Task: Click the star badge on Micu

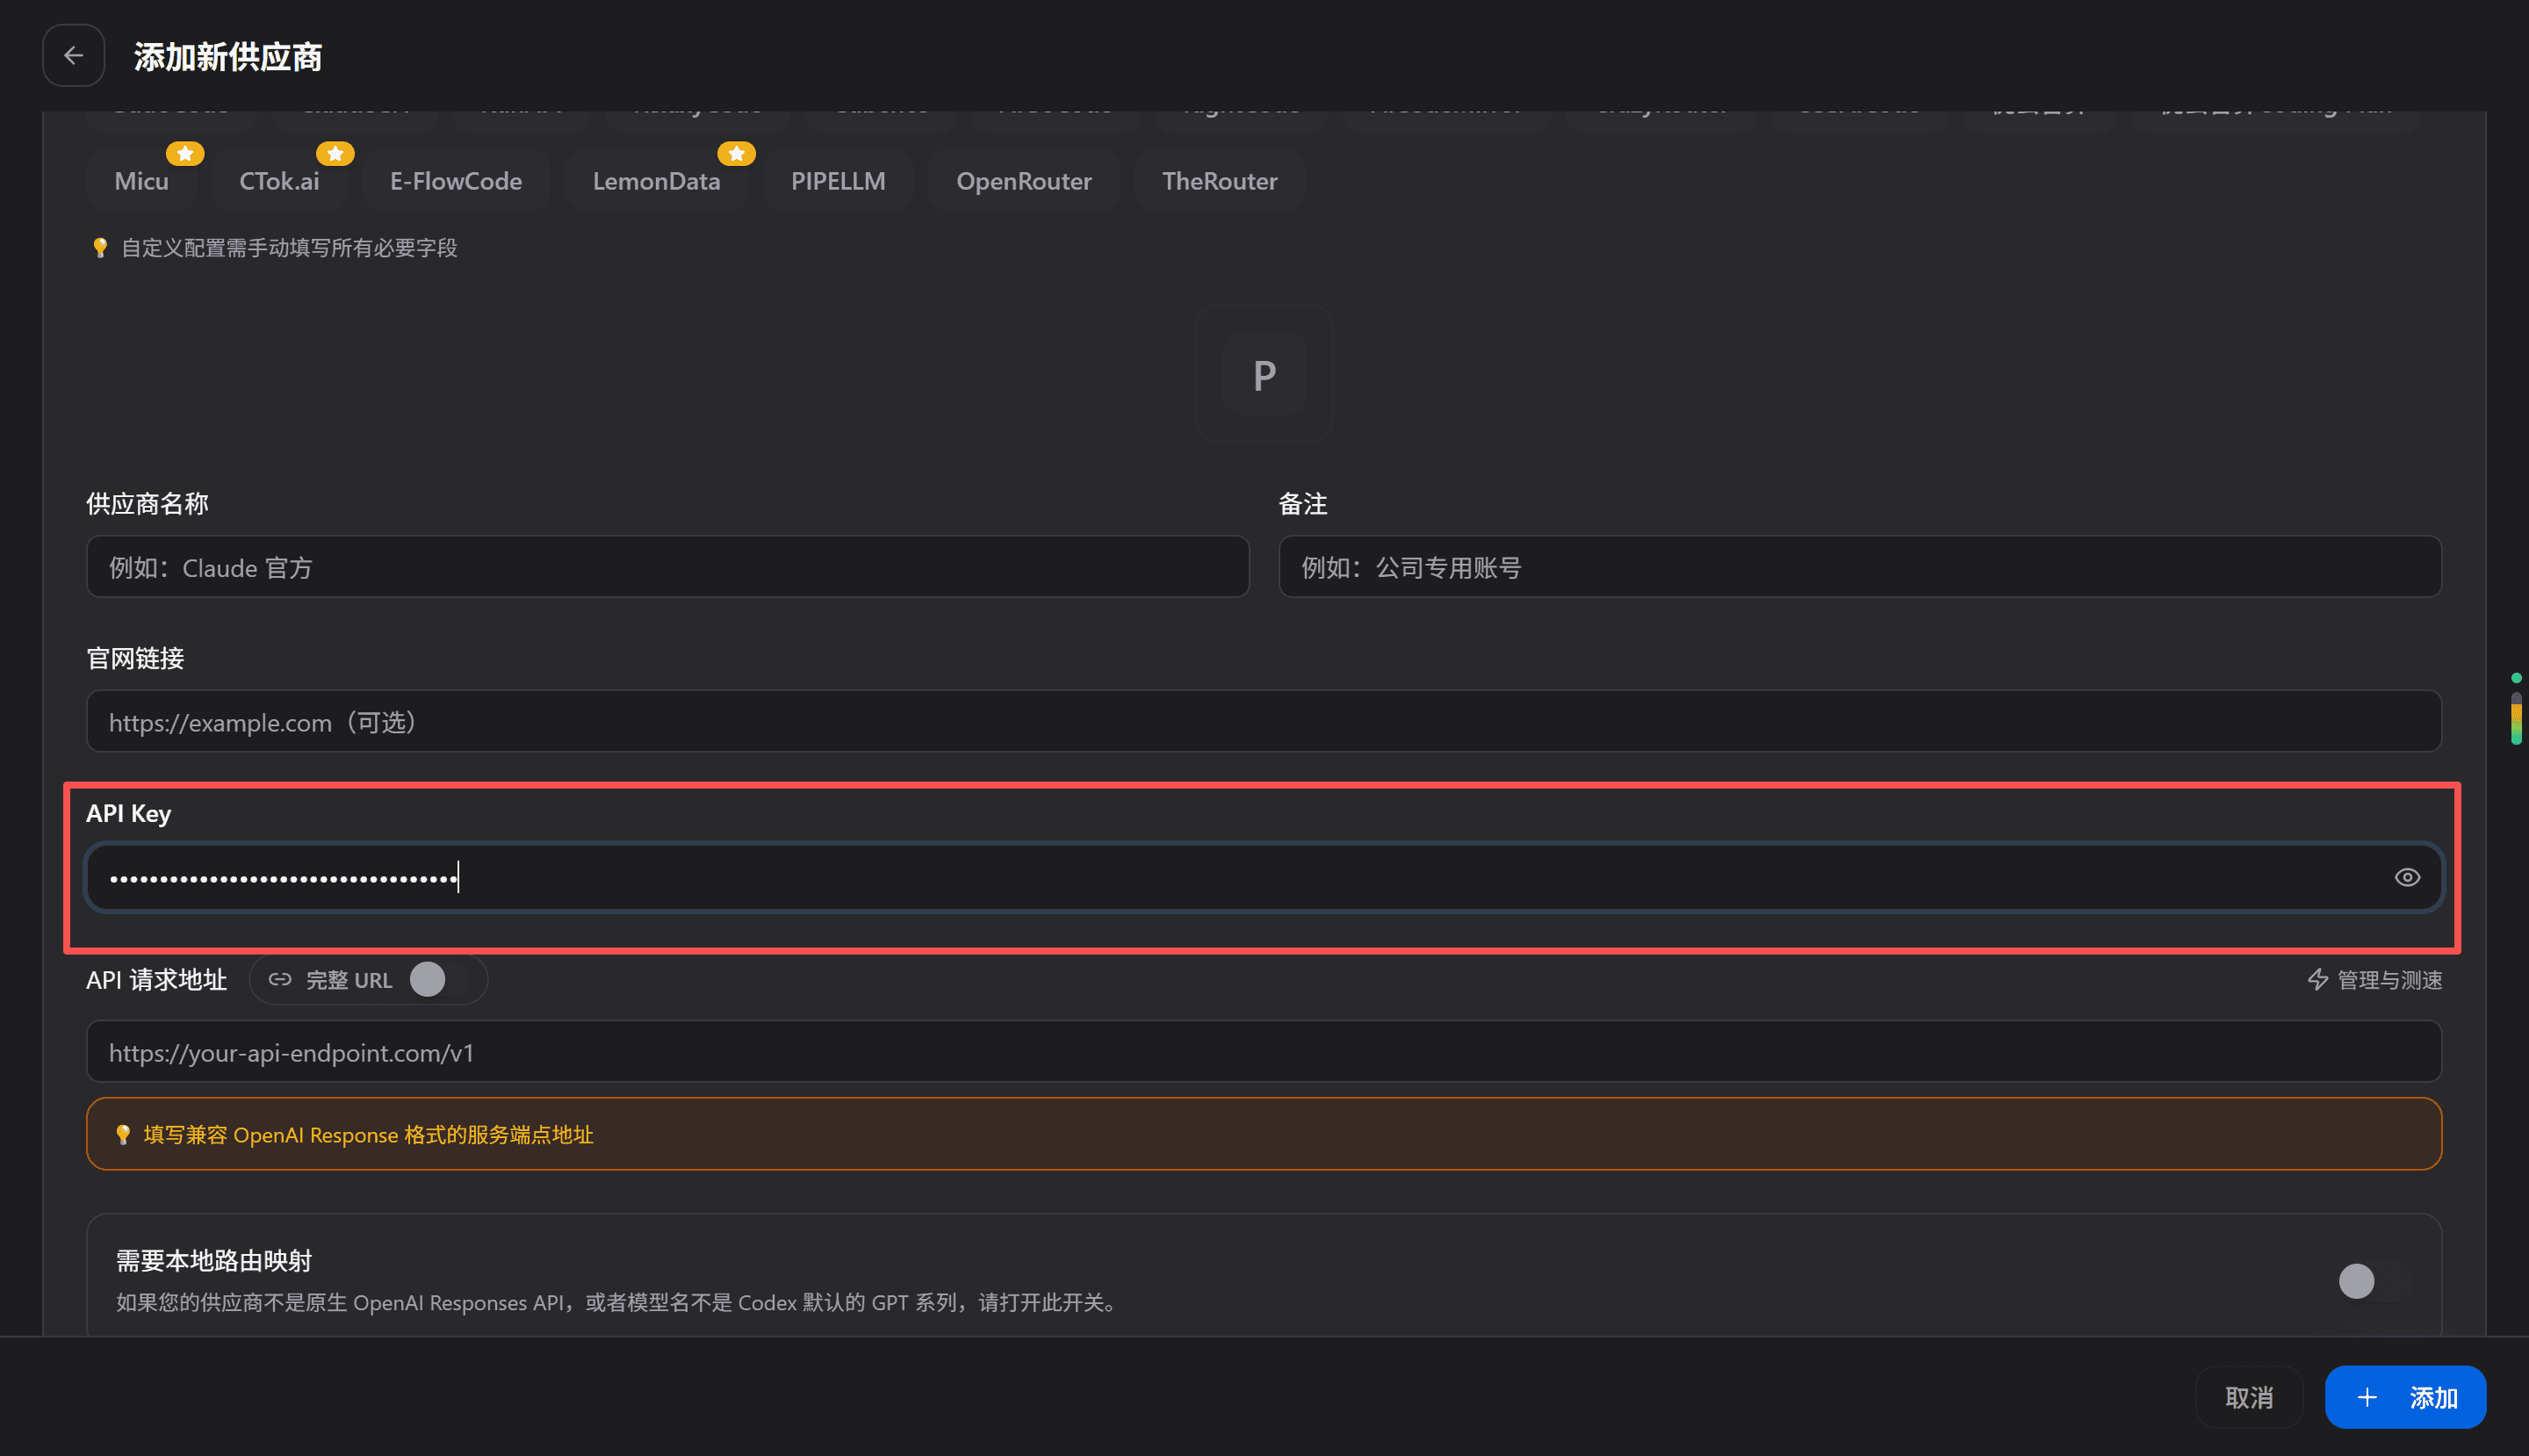Action: click(185, 154)
